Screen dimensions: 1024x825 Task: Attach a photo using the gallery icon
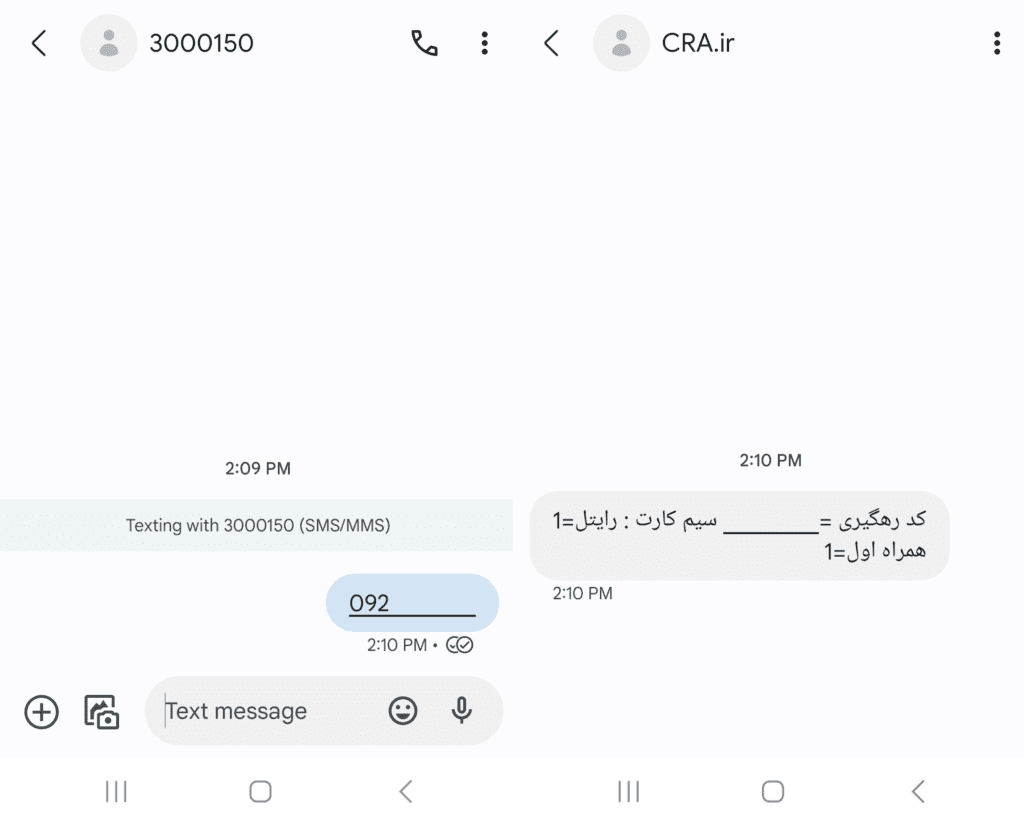(x=103, y=711)
